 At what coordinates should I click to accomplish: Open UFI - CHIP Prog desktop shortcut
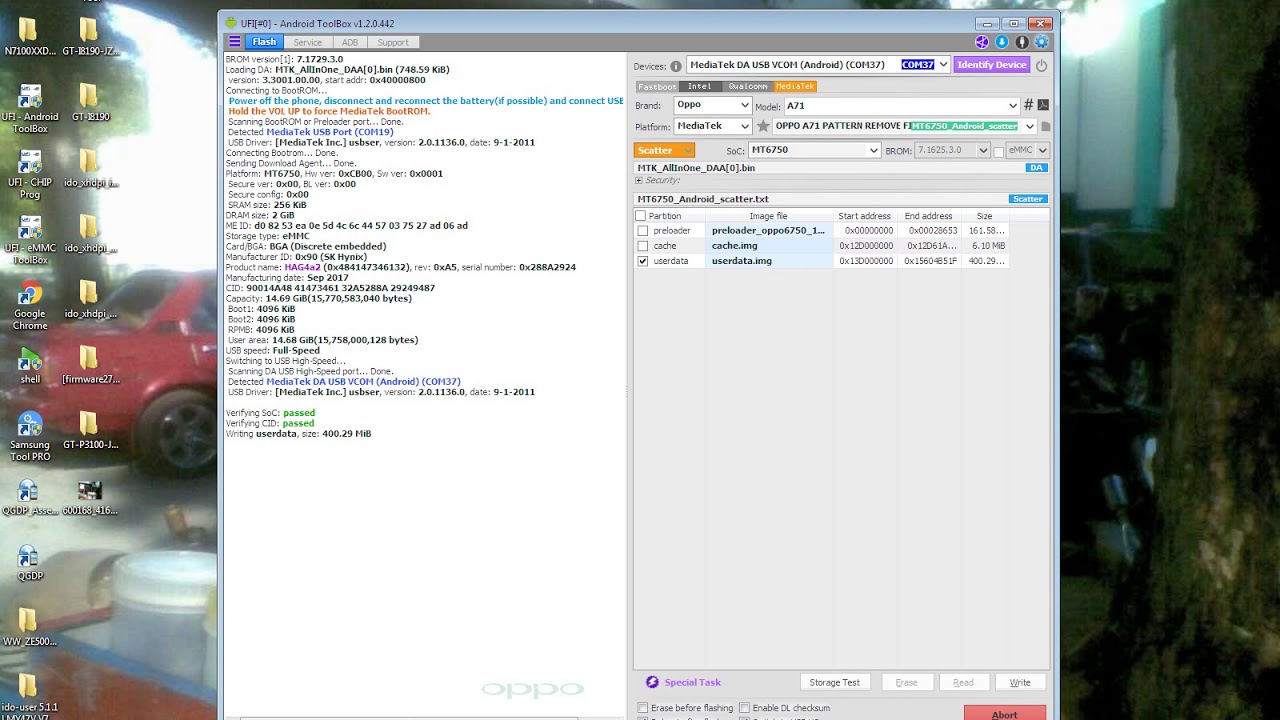(30, 174)
